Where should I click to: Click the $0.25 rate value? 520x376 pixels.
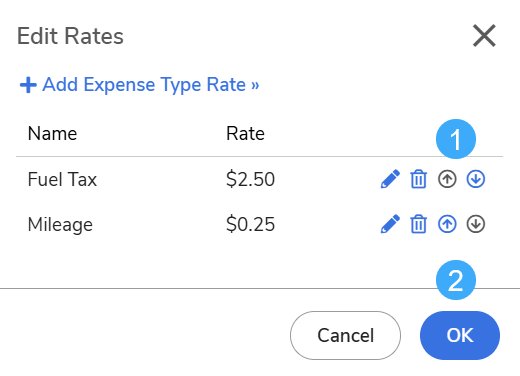(x=250, y=224)
